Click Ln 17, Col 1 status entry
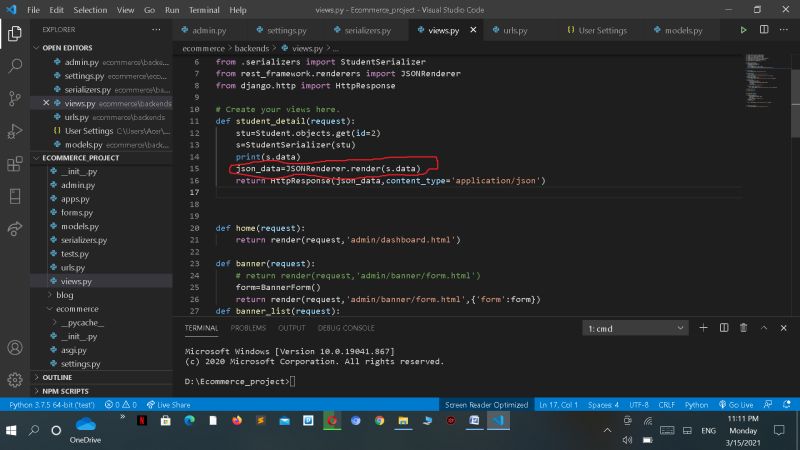The height and width of the screenshot is (450, 800). [x=558, y=405]
